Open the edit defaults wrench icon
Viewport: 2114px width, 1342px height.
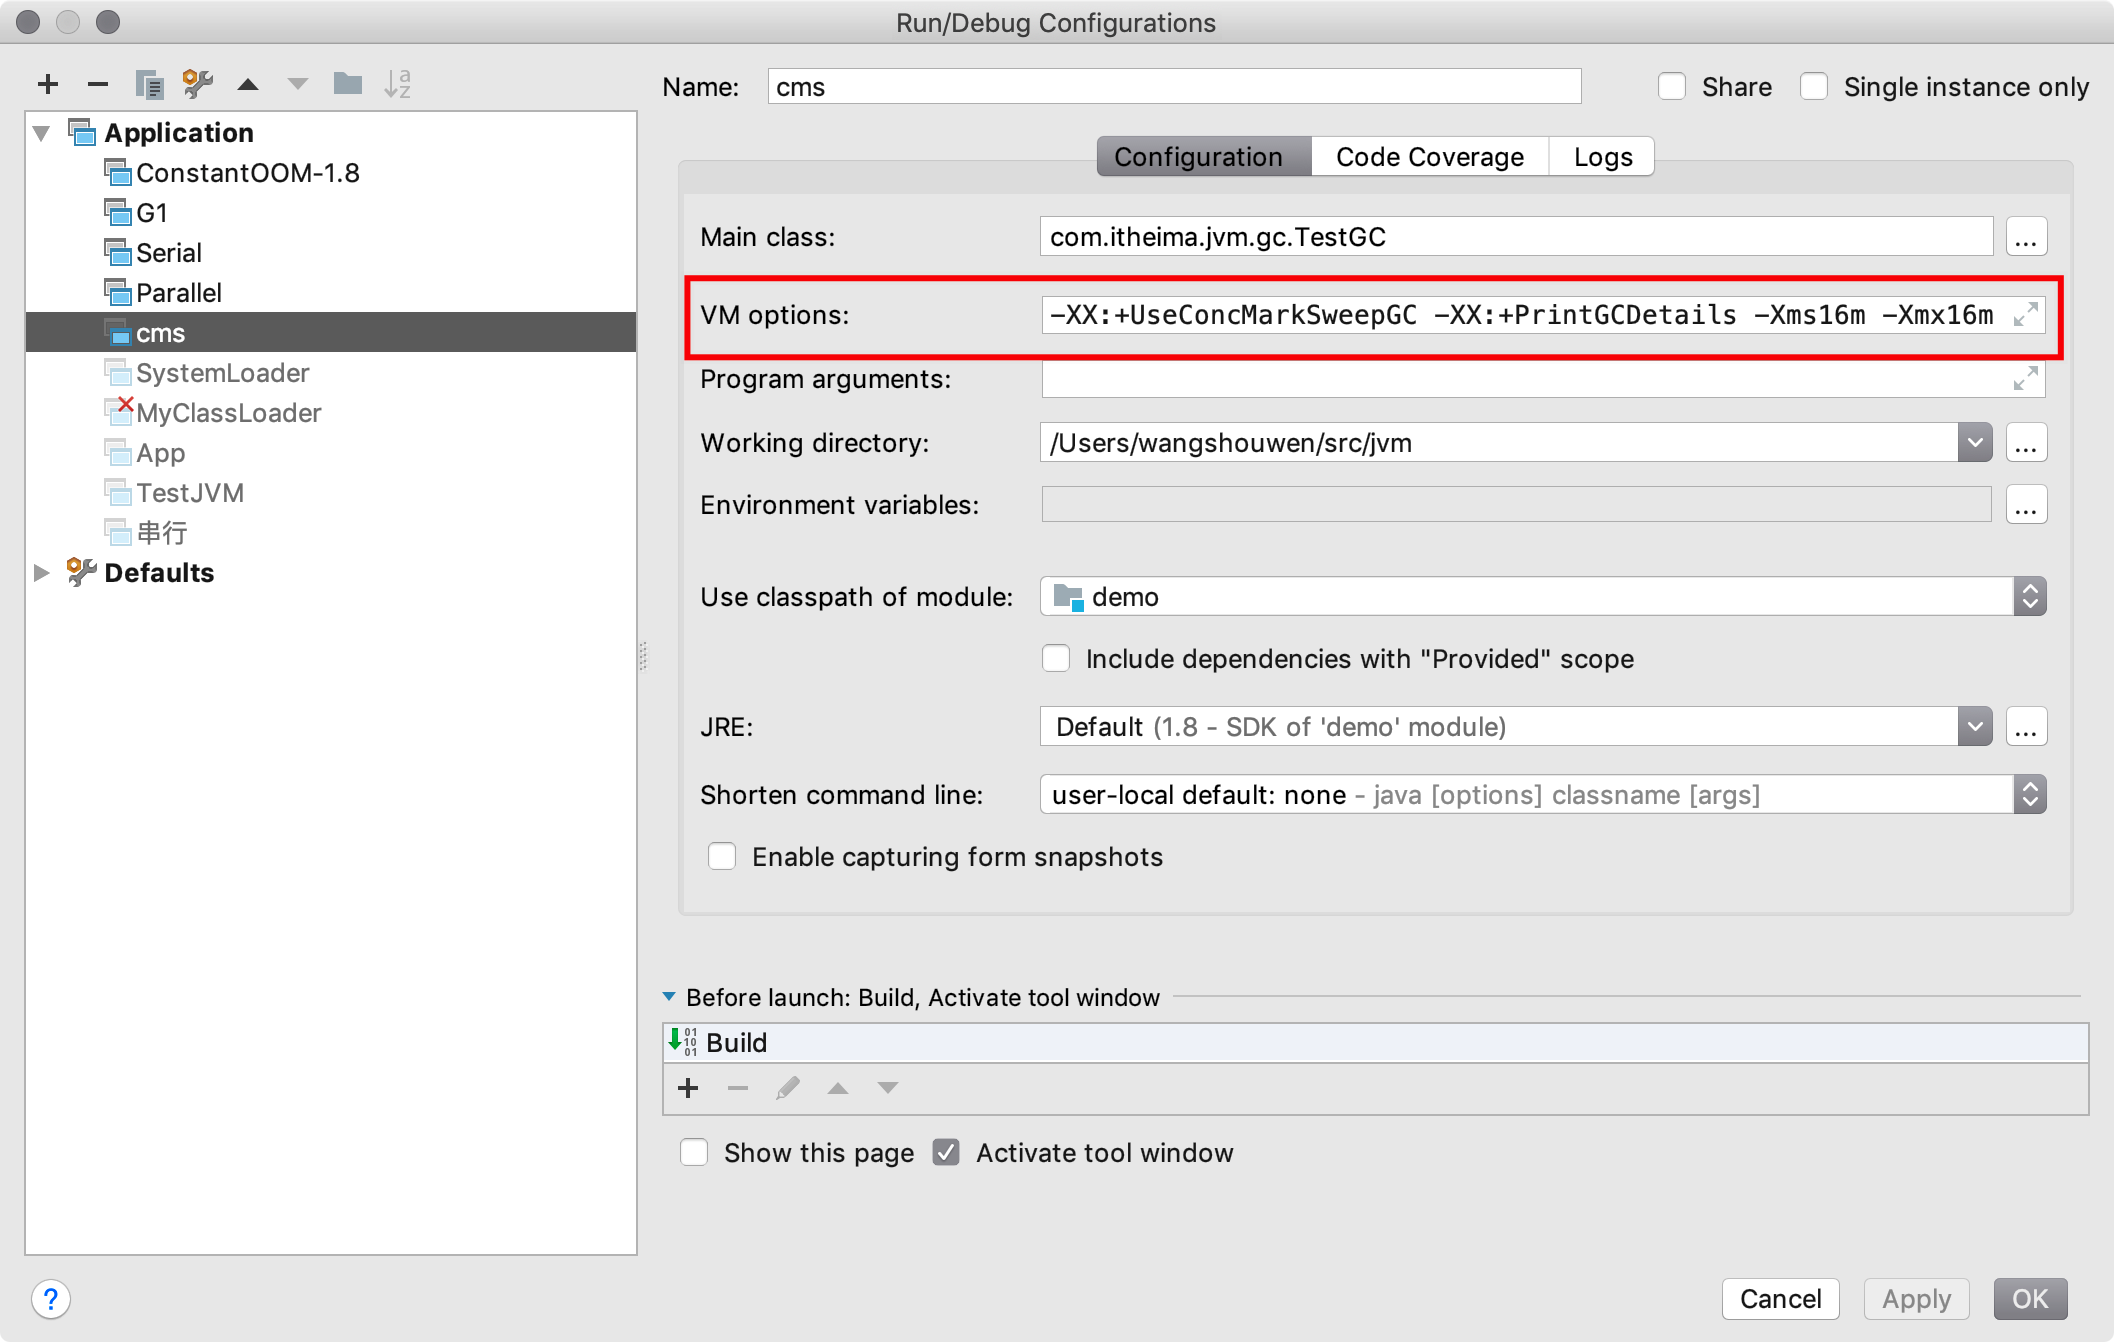click(198, 84)
